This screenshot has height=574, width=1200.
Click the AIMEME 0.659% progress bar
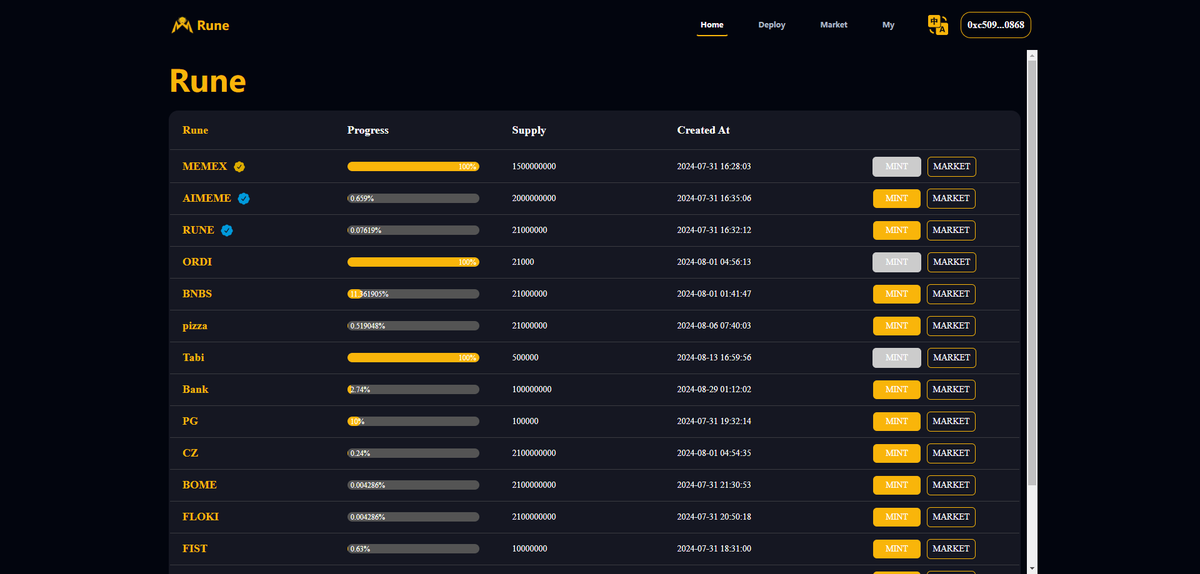(413, 198)
